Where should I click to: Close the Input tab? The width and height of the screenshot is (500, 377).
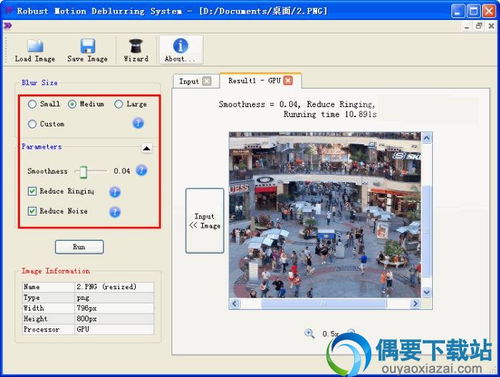point(207,81)
